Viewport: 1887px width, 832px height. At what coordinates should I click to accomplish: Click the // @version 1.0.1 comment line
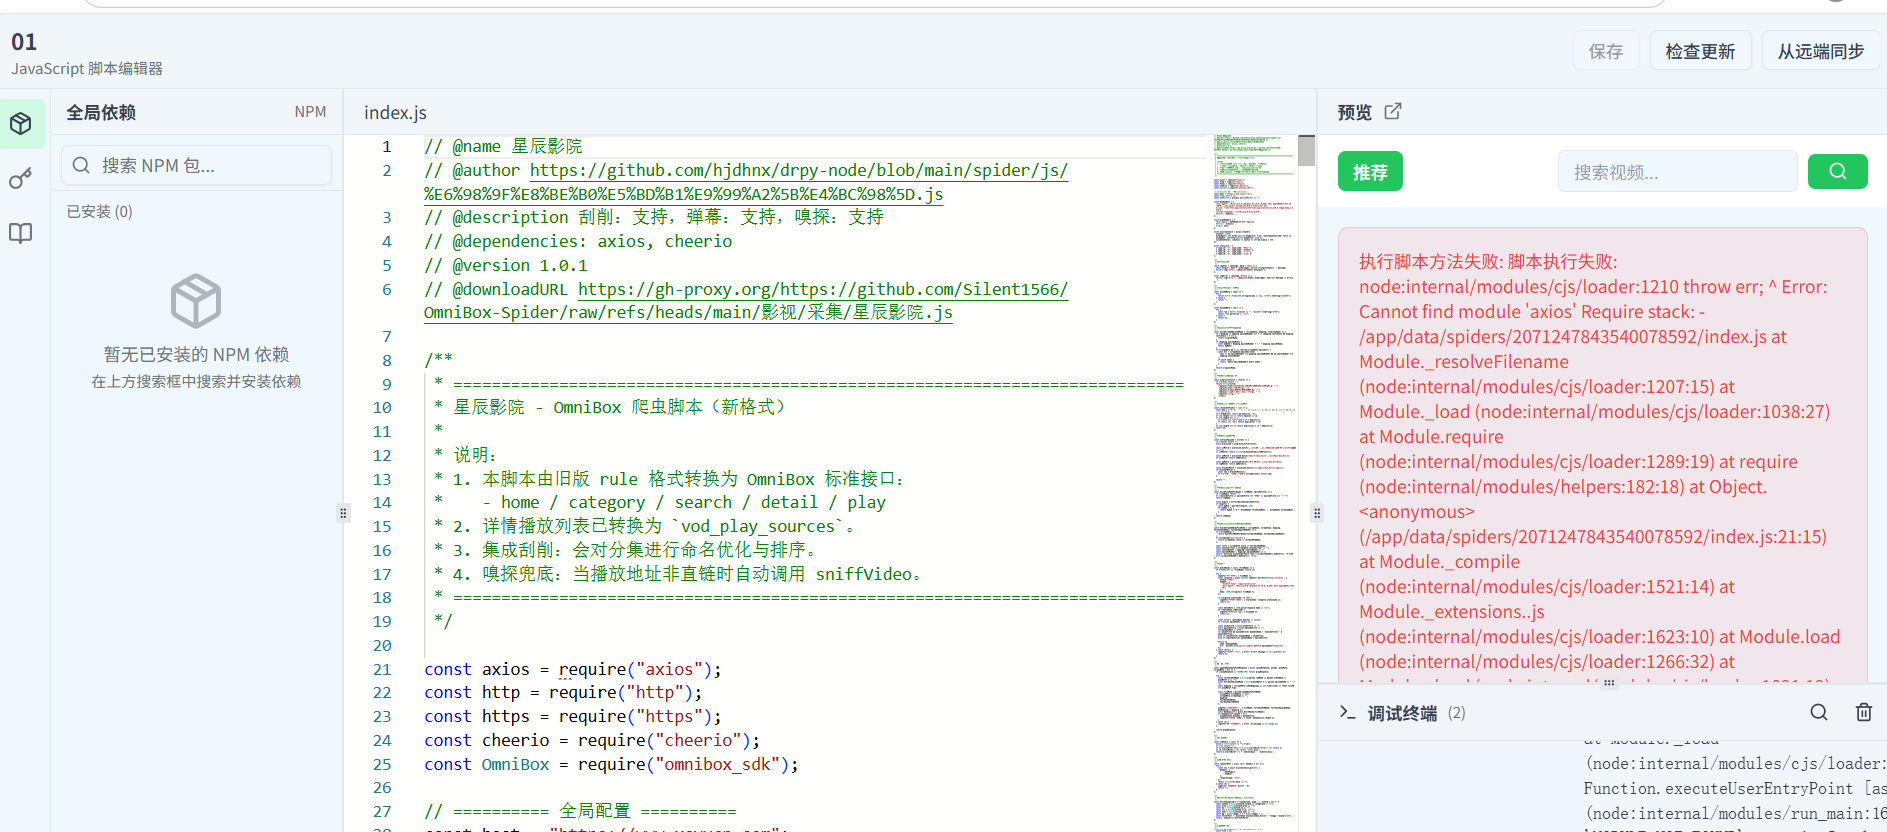point(506,265)
